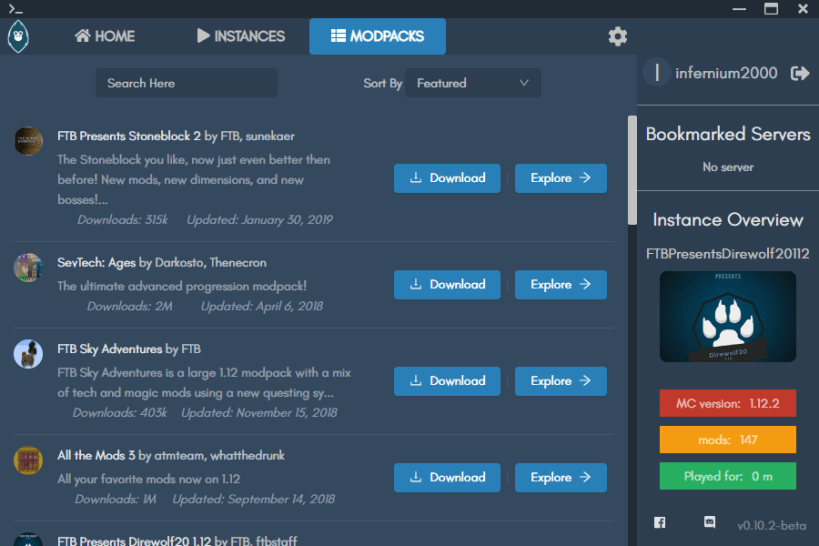Explore FTB Presents Stoneblock 2
The image size is (819, 546).
point(560,178)
